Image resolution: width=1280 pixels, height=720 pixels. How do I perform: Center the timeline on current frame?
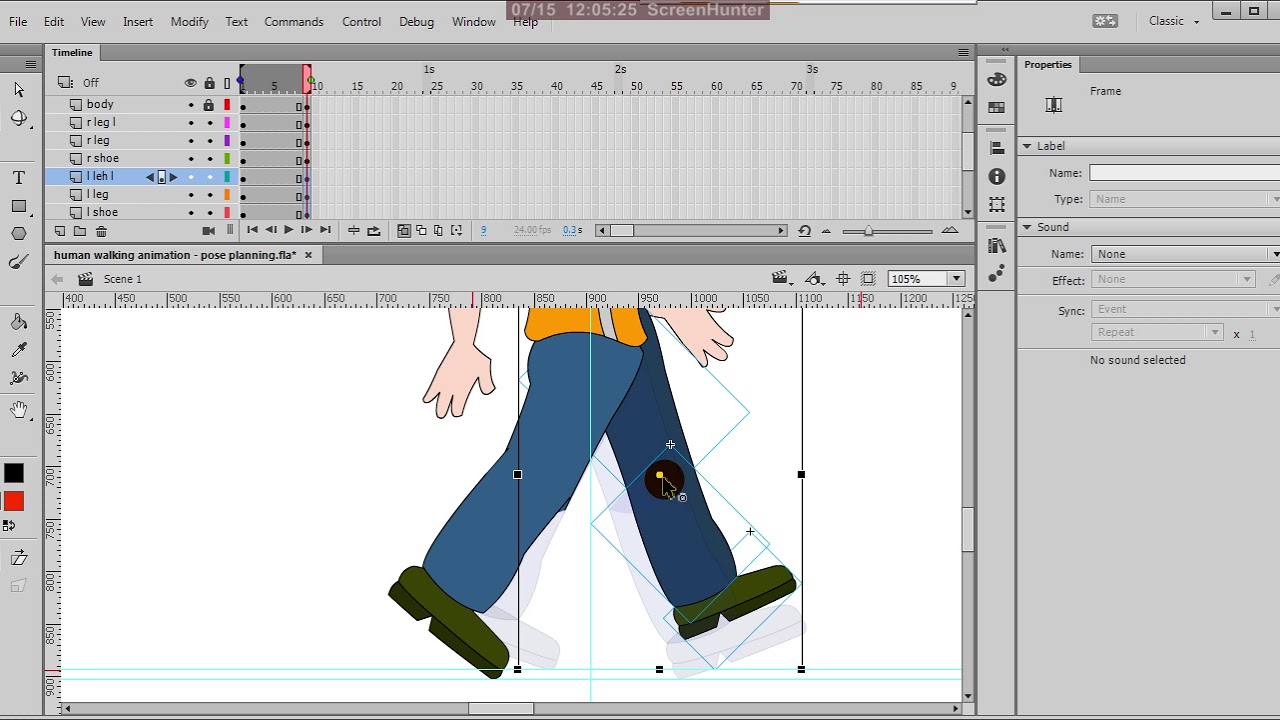click(354, 231)
